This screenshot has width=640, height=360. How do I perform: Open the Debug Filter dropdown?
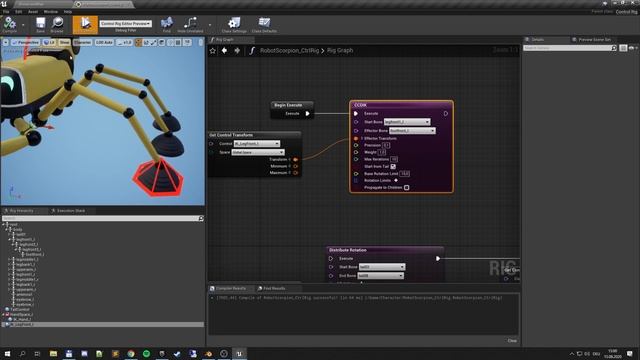[x=126, y=24]
